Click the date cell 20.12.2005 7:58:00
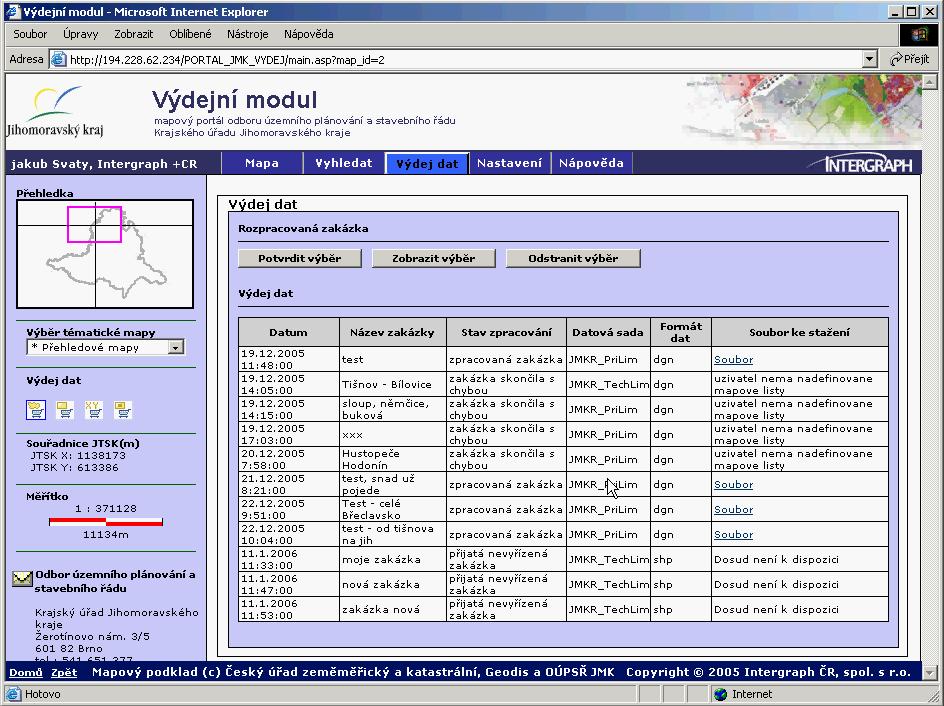The width and height of the screenshot is (944, 706). (x=289, y=459)
